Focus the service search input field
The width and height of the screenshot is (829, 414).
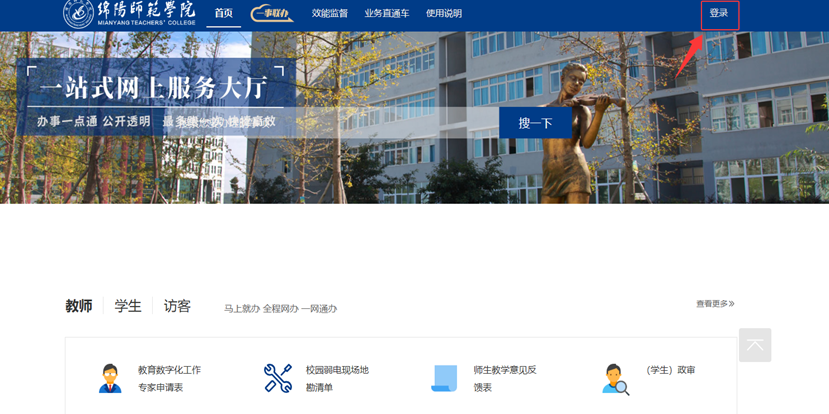point(330,122)
